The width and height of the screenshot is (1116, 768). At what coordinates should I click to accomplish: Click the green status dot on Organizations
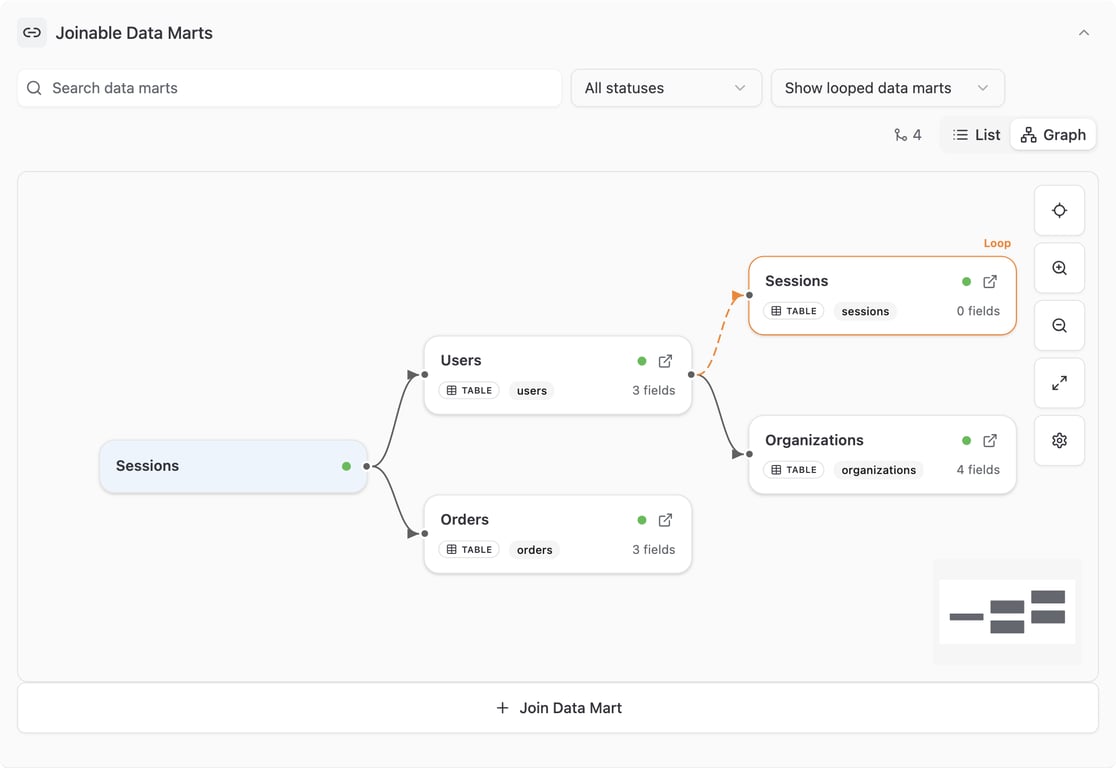click(x=966, y=441)
